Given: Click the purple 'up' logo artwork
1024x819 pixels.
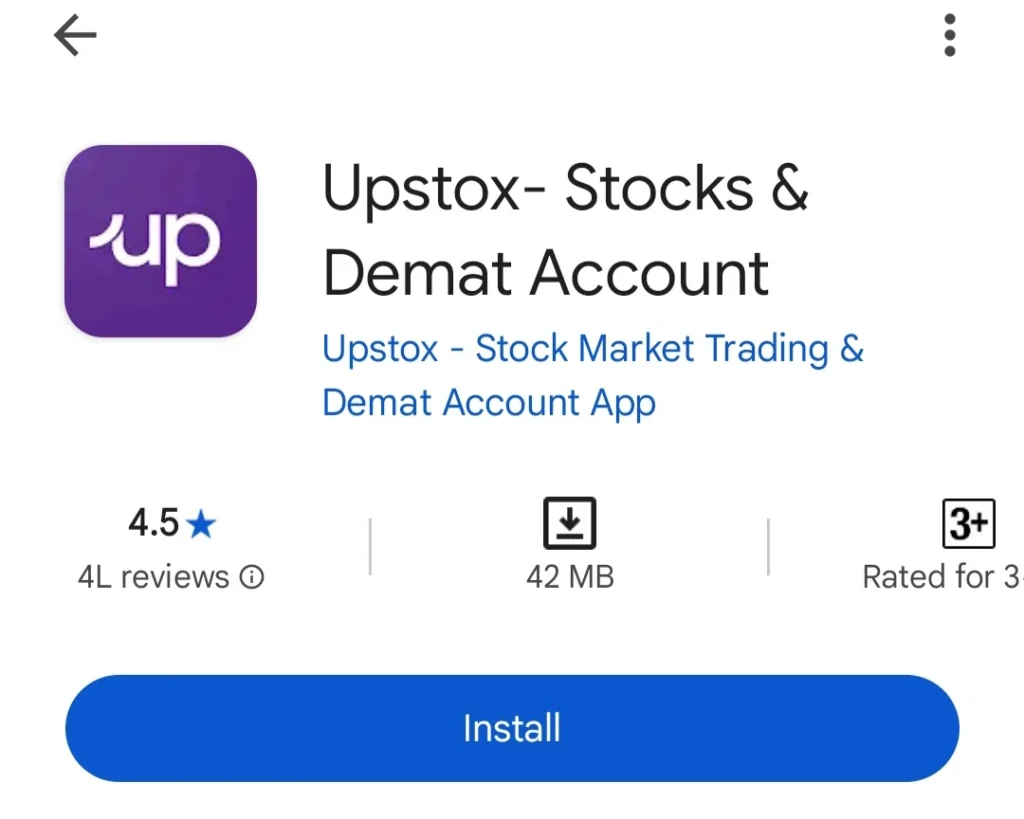Looking at the screenshot, I should click(160, 240).
